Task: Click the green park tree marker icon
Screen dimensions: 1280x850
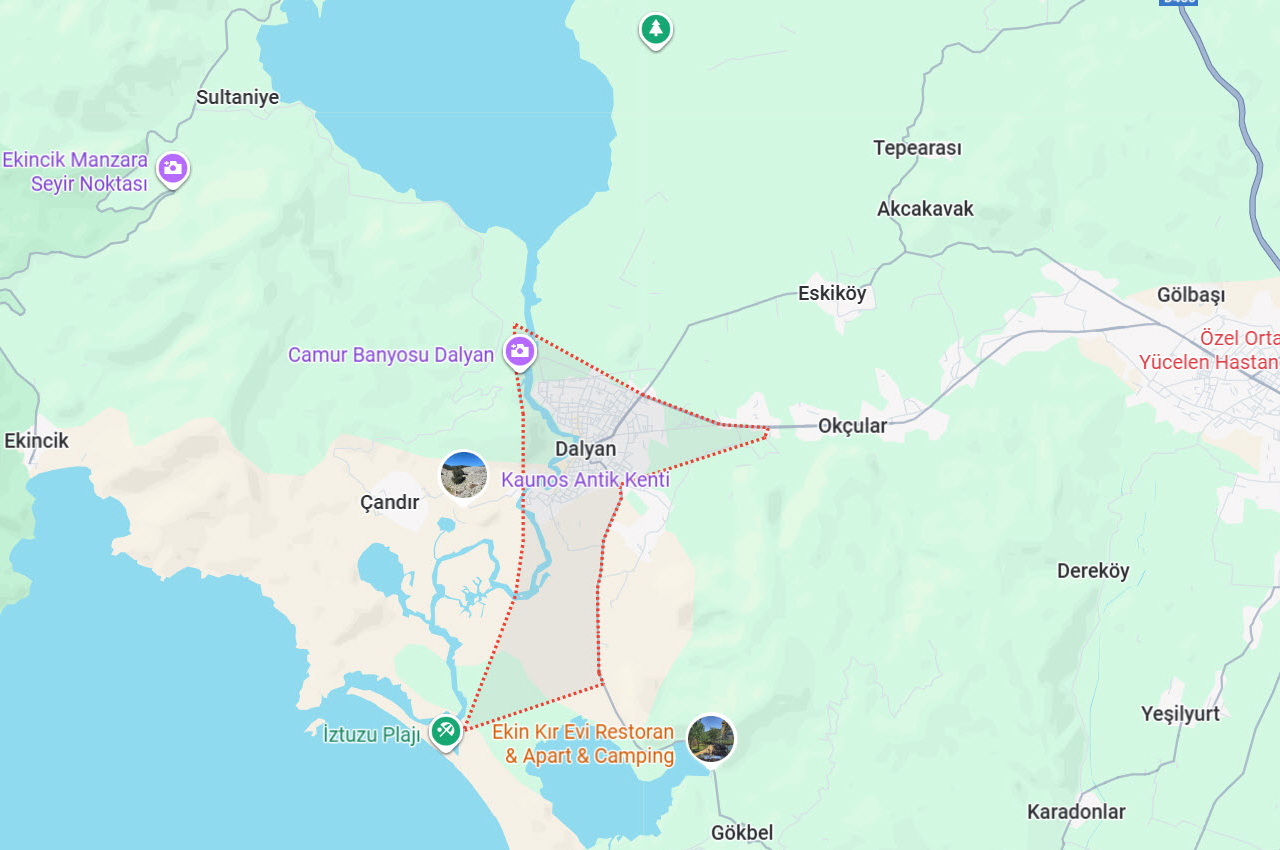Action: tap(655, 30)
